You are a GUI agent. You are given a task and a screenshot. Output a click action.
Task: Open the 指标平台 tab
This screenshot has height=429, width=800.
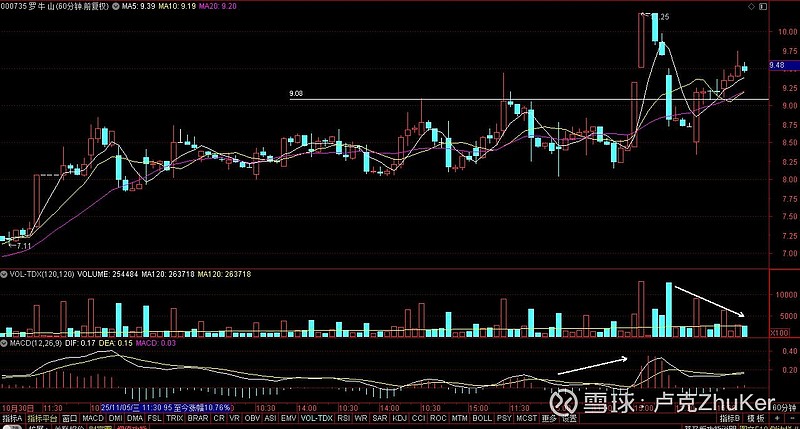pos(42,418)
